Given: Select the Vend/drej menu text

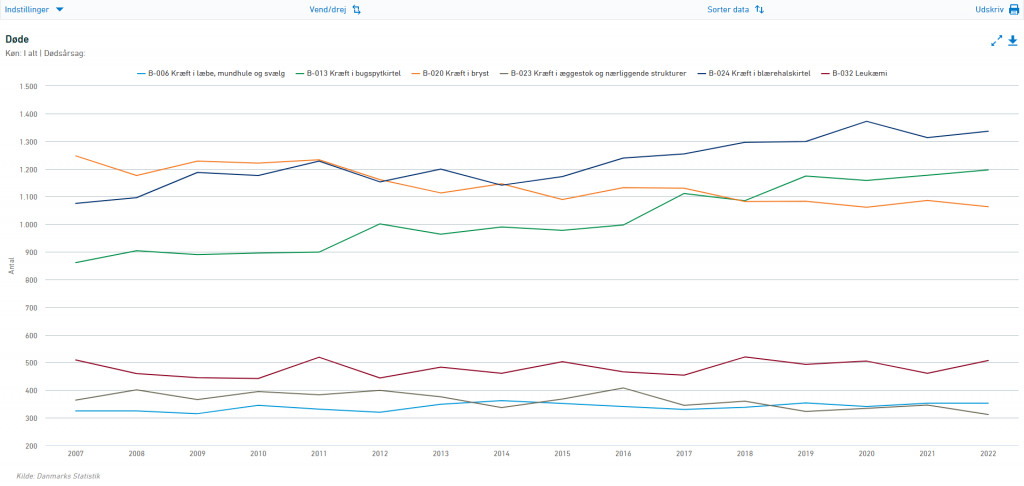Looking at the screenshot, I should pos(329,9).
